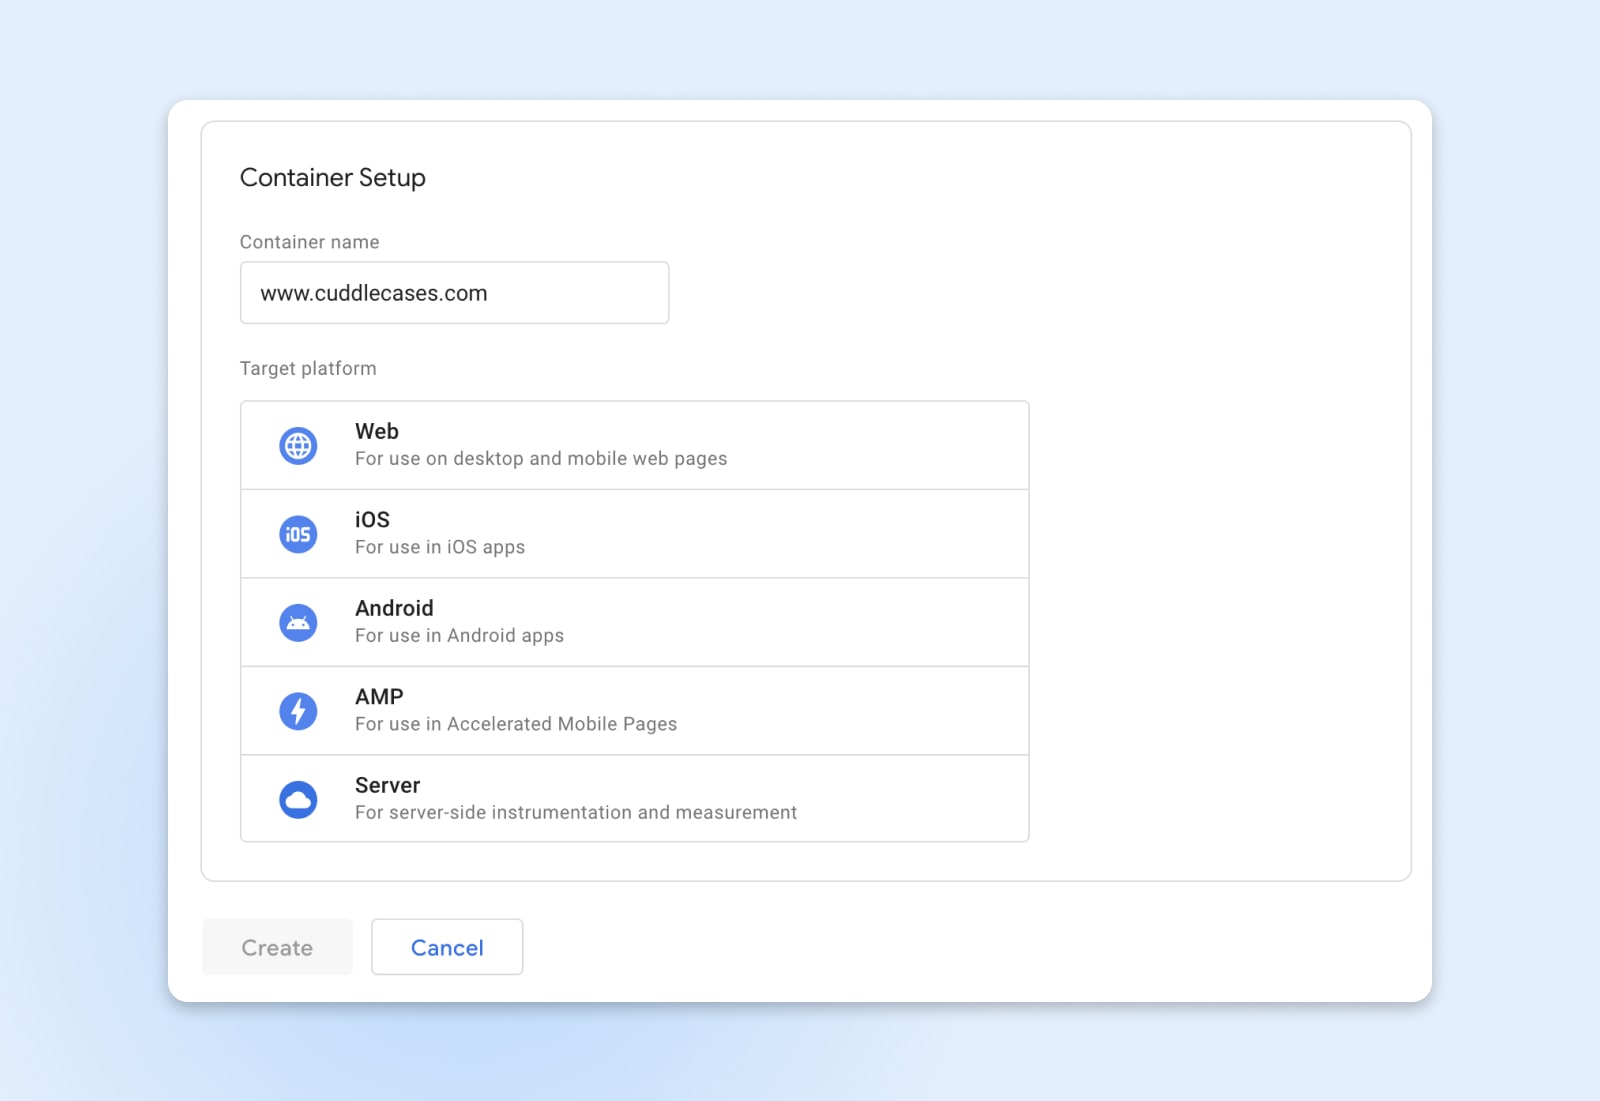Click the Android robot icon
The image size is (1600, 1101).
coord(297,622)
